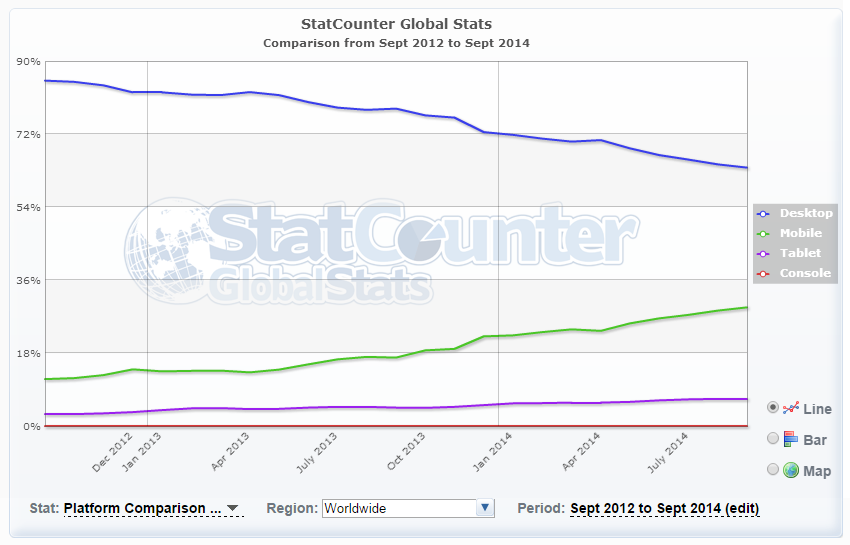Click the blue Desktop trend line
Viewport: 850px width, 545px height.
click(400, 109)
